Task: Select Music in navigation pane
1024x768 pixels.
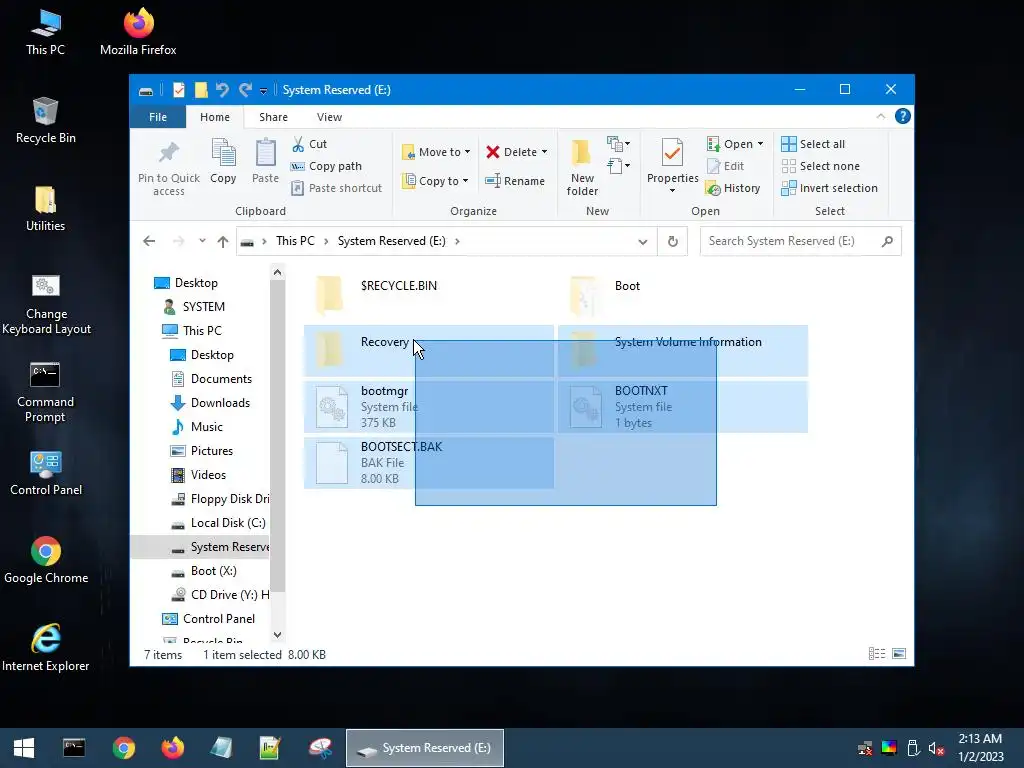Action: pyautogui.click(x=206, y=427)
